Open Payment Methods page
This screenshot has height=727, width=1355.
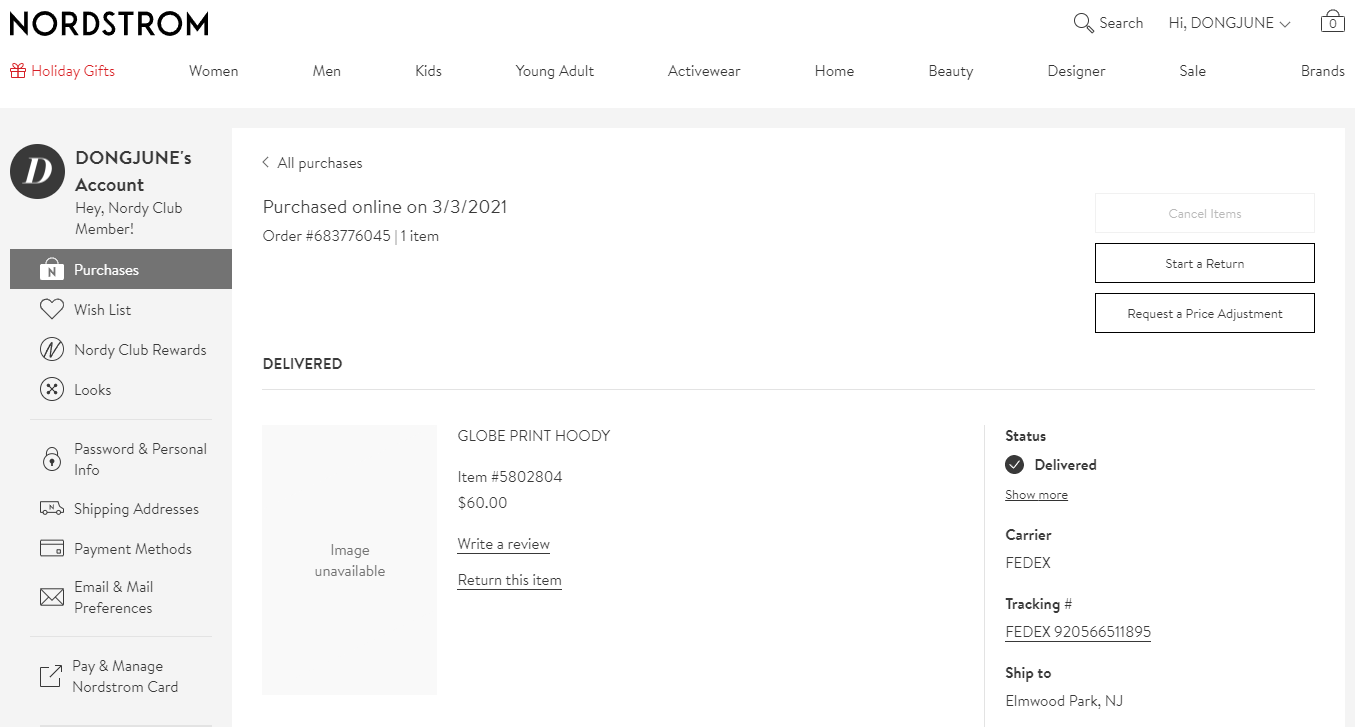coord(133,549)
